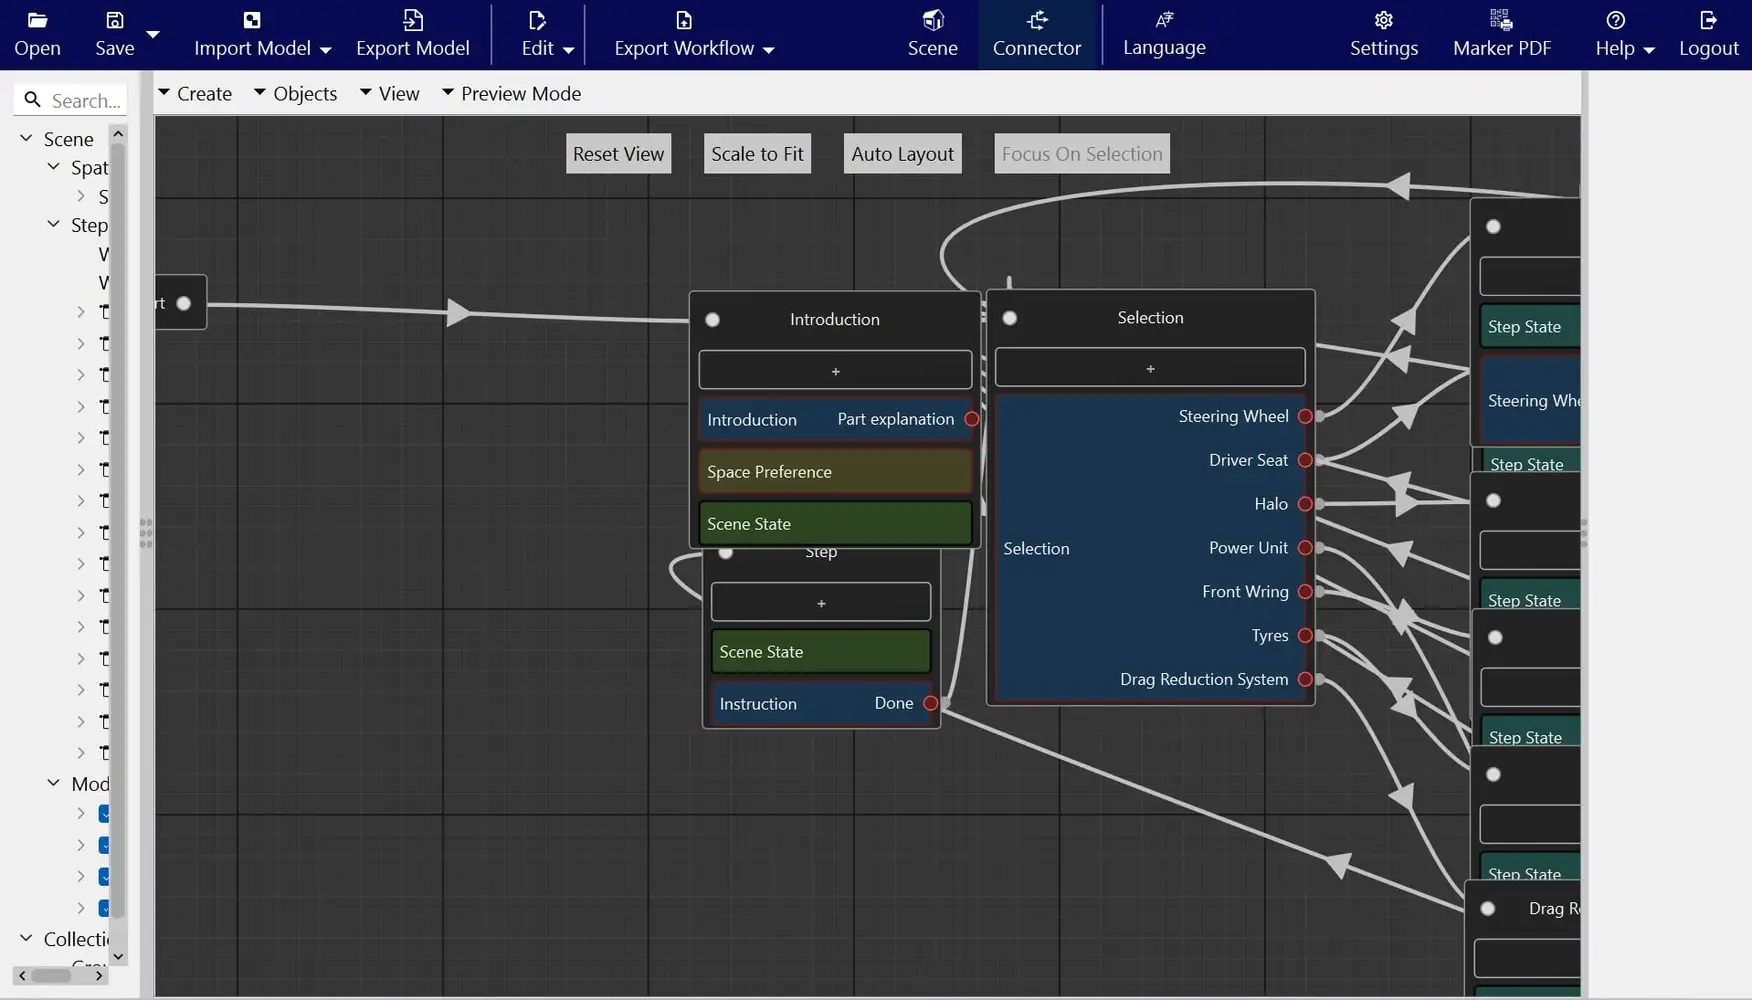The width and height of the screenshot is (1752, 1000).
Task: Click the Selection node's input port
Action: point(1010,318)
